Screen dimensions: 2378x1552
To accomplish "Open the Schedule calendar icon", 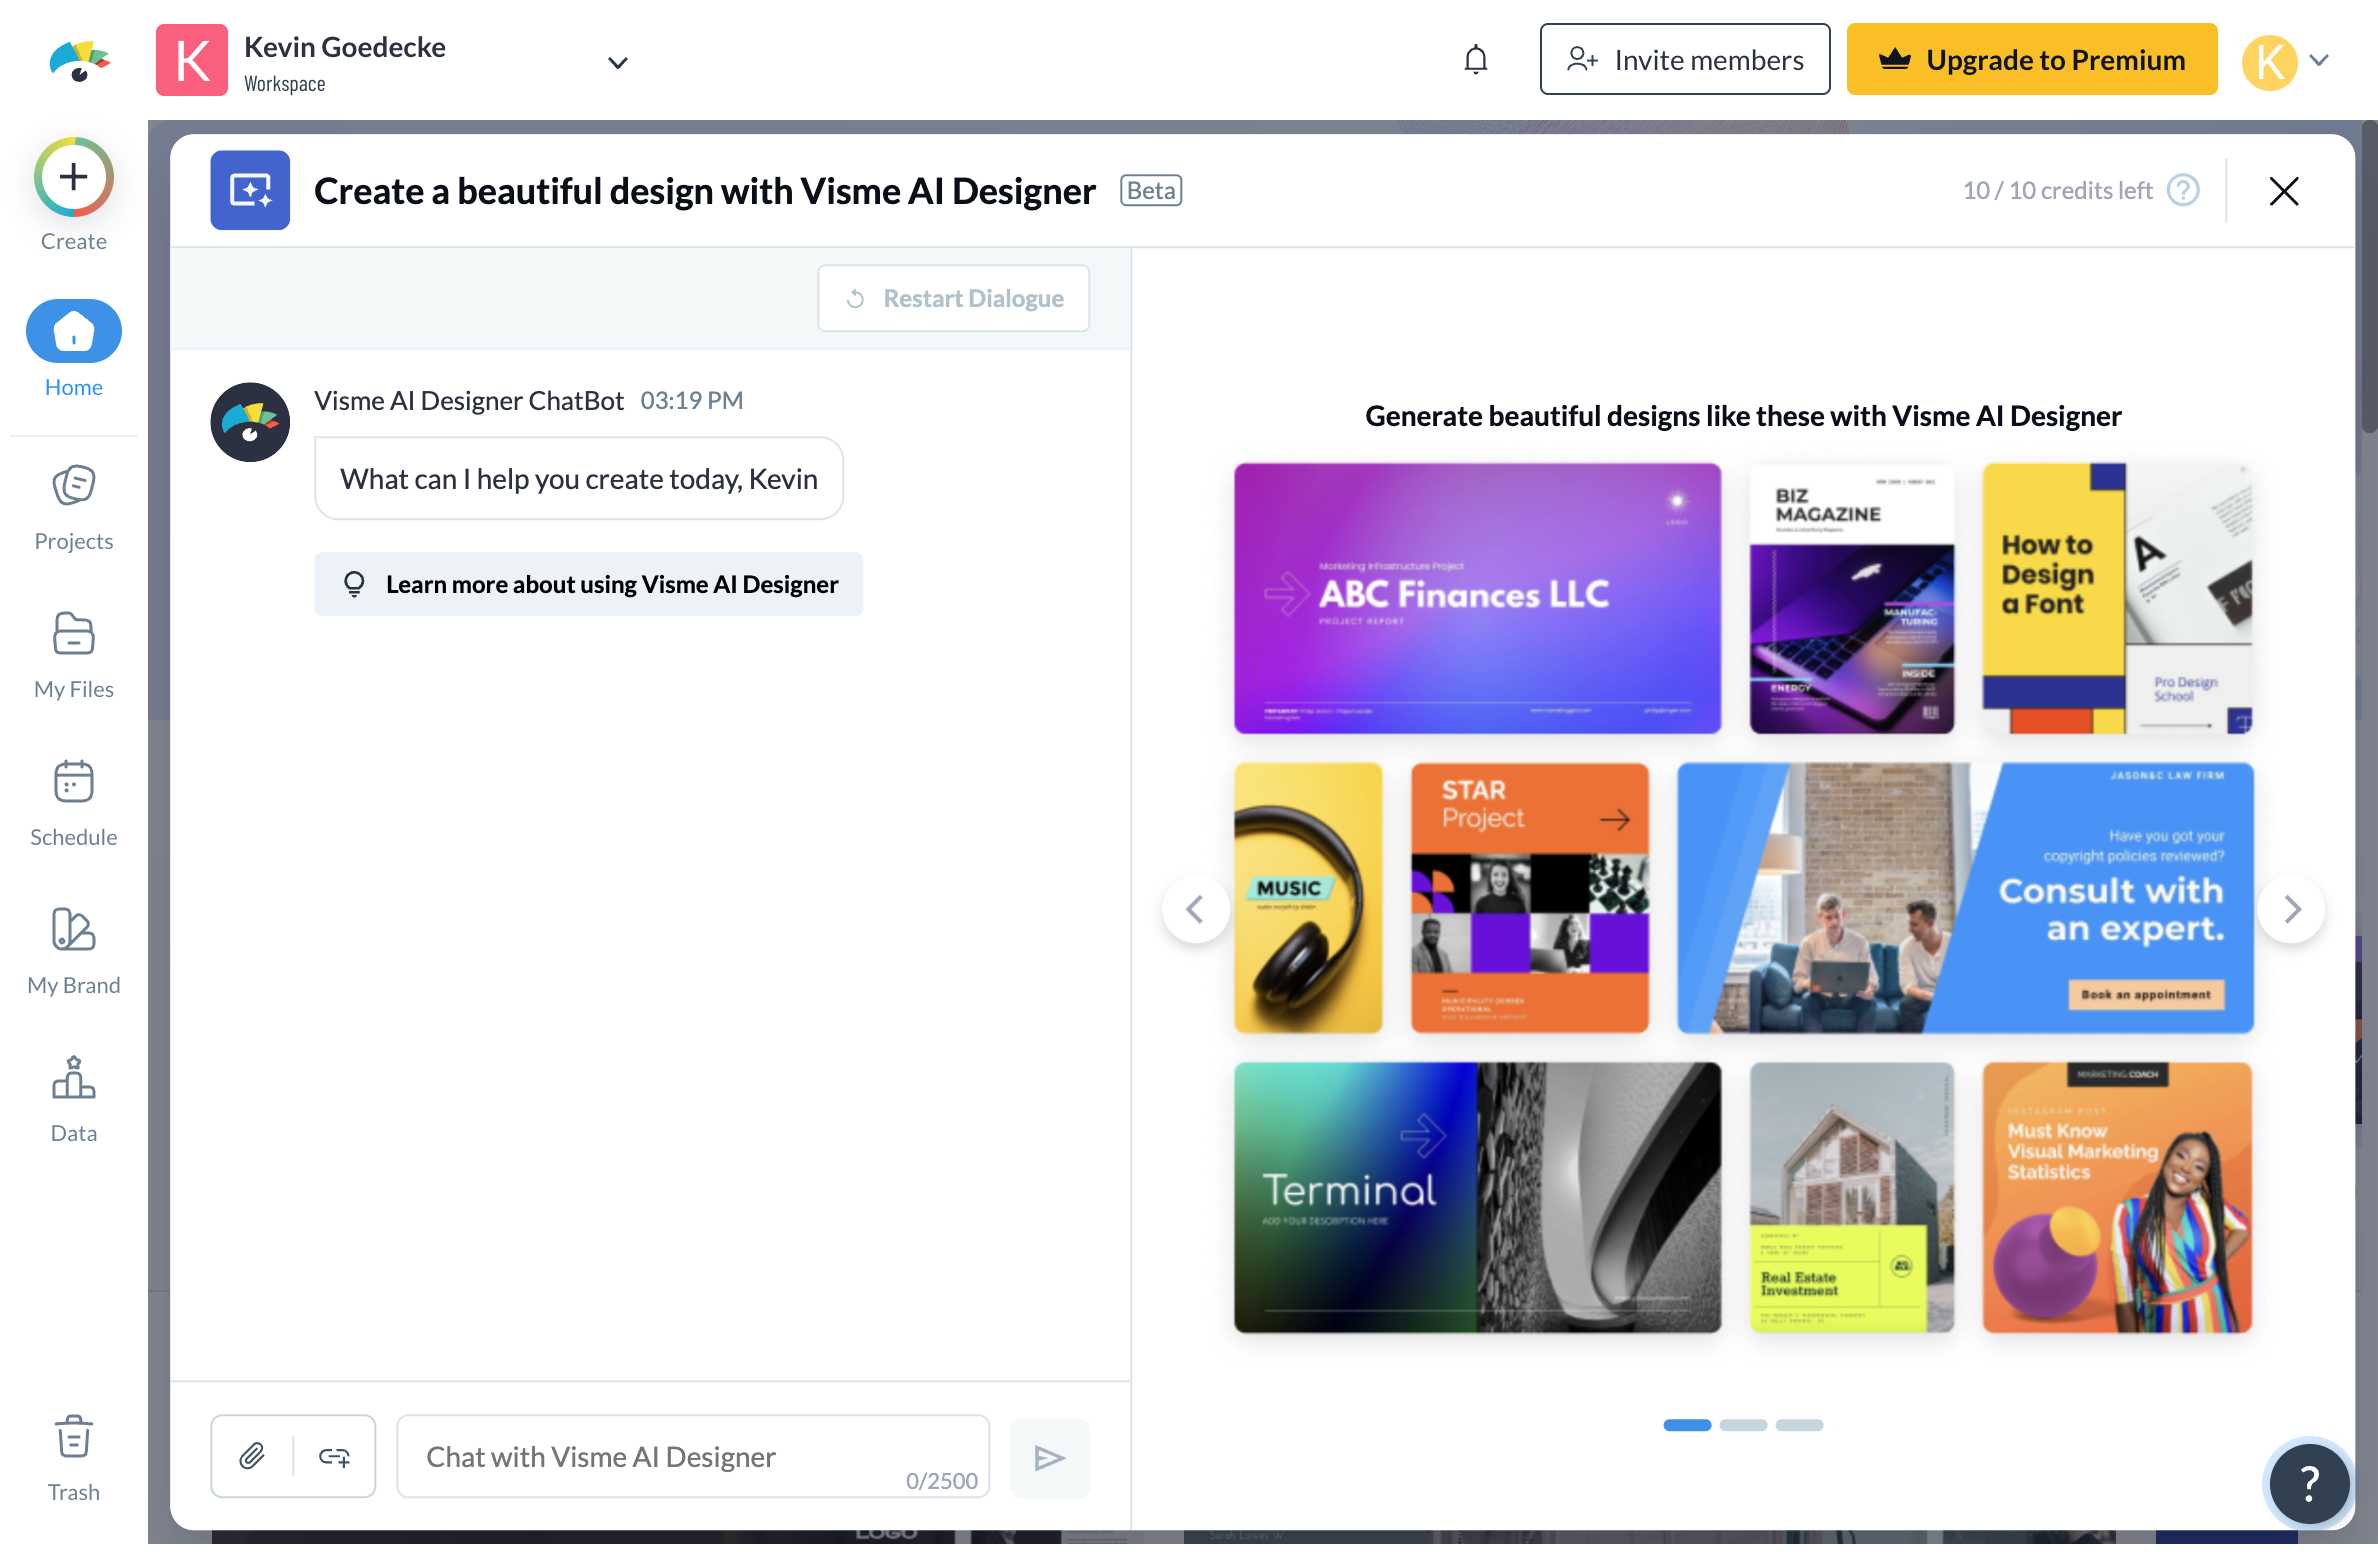I will pyautogui.click(x=73, y=782).
